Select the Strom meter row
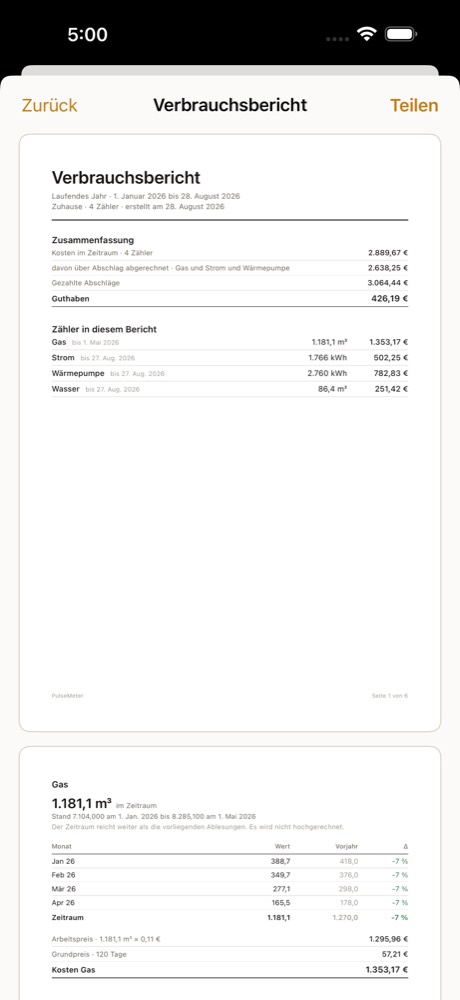 (230, 358)
